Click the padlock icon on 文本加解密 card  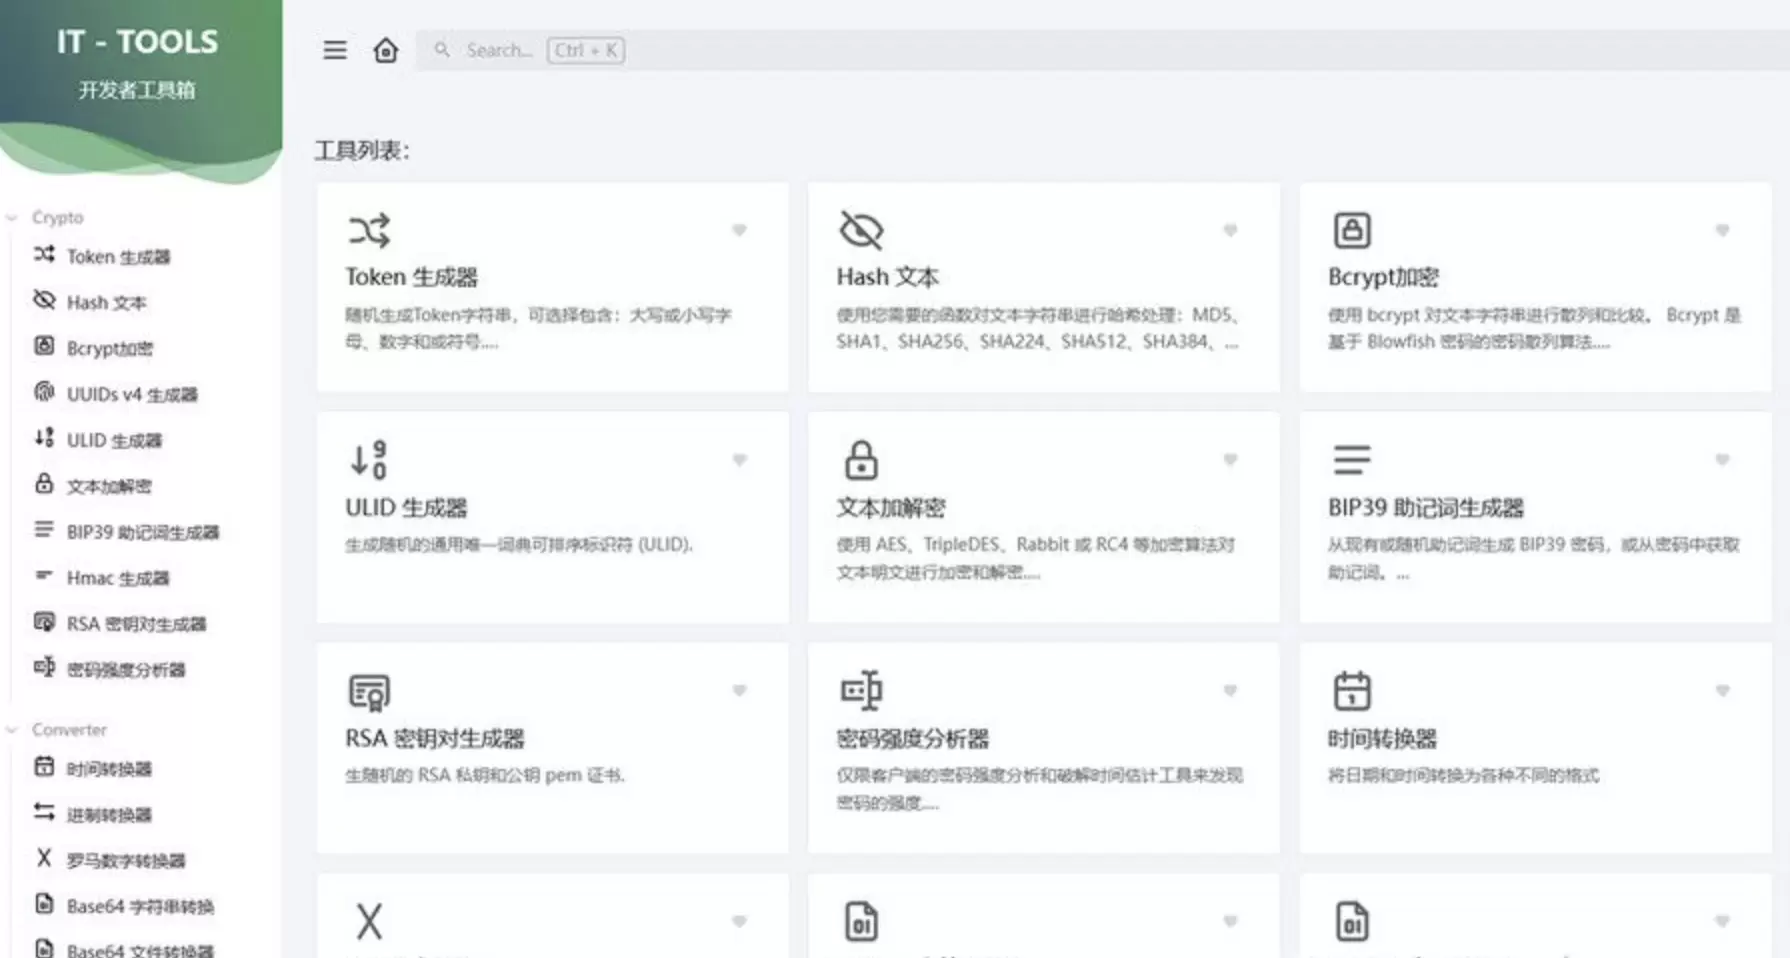pos(861,460)
